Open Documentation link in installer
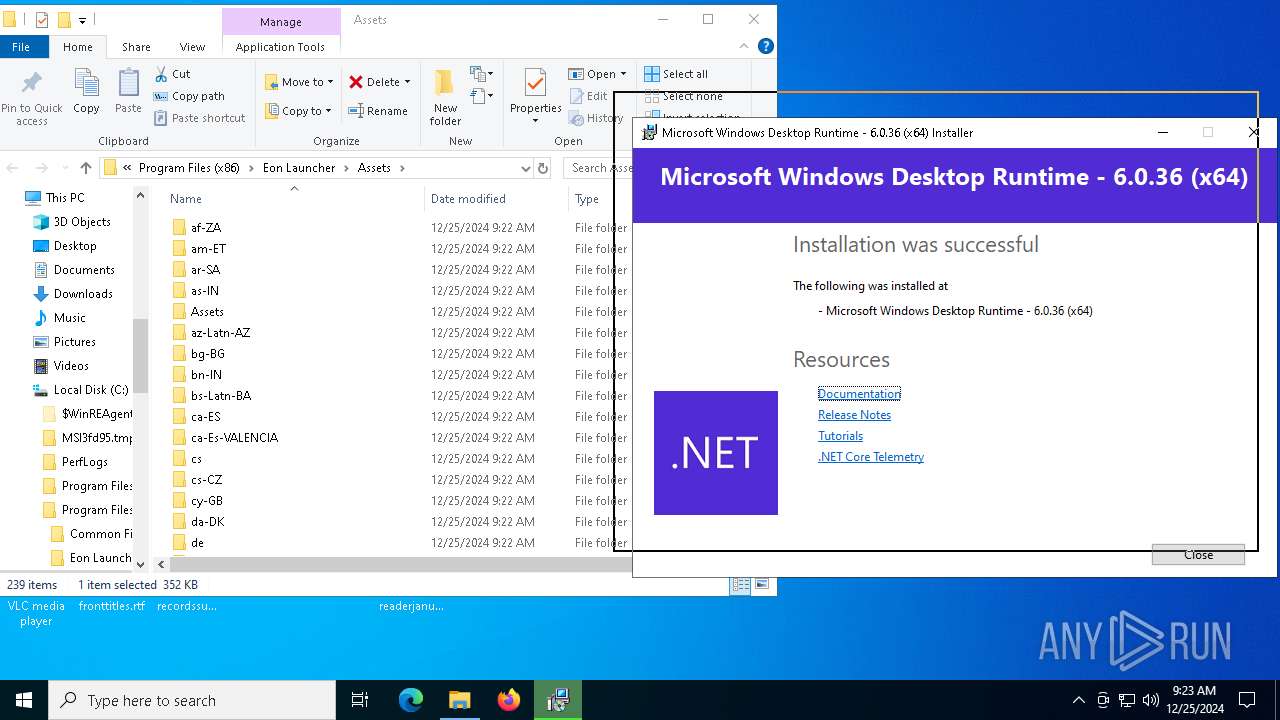Screen dimensions: 1280x720 (x=859, y=393)
